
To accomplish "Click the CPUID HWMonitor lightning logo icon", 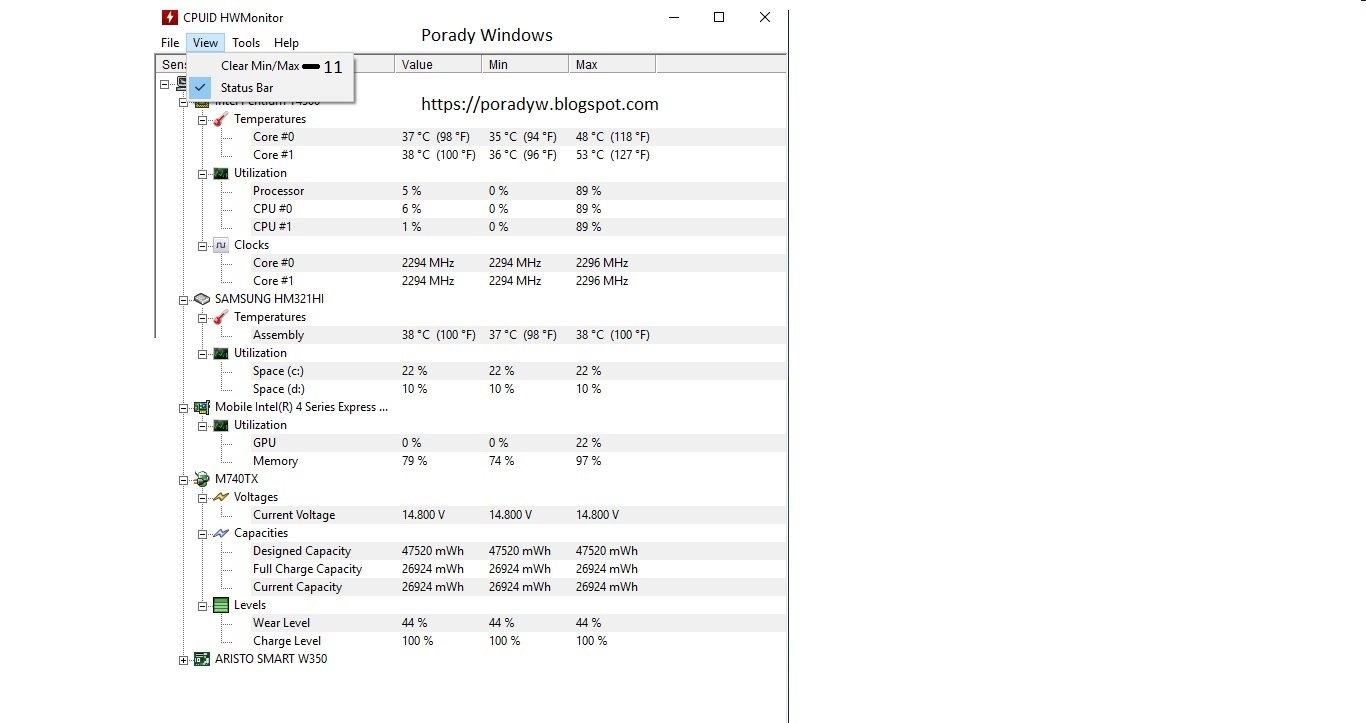I will (170, 17).
